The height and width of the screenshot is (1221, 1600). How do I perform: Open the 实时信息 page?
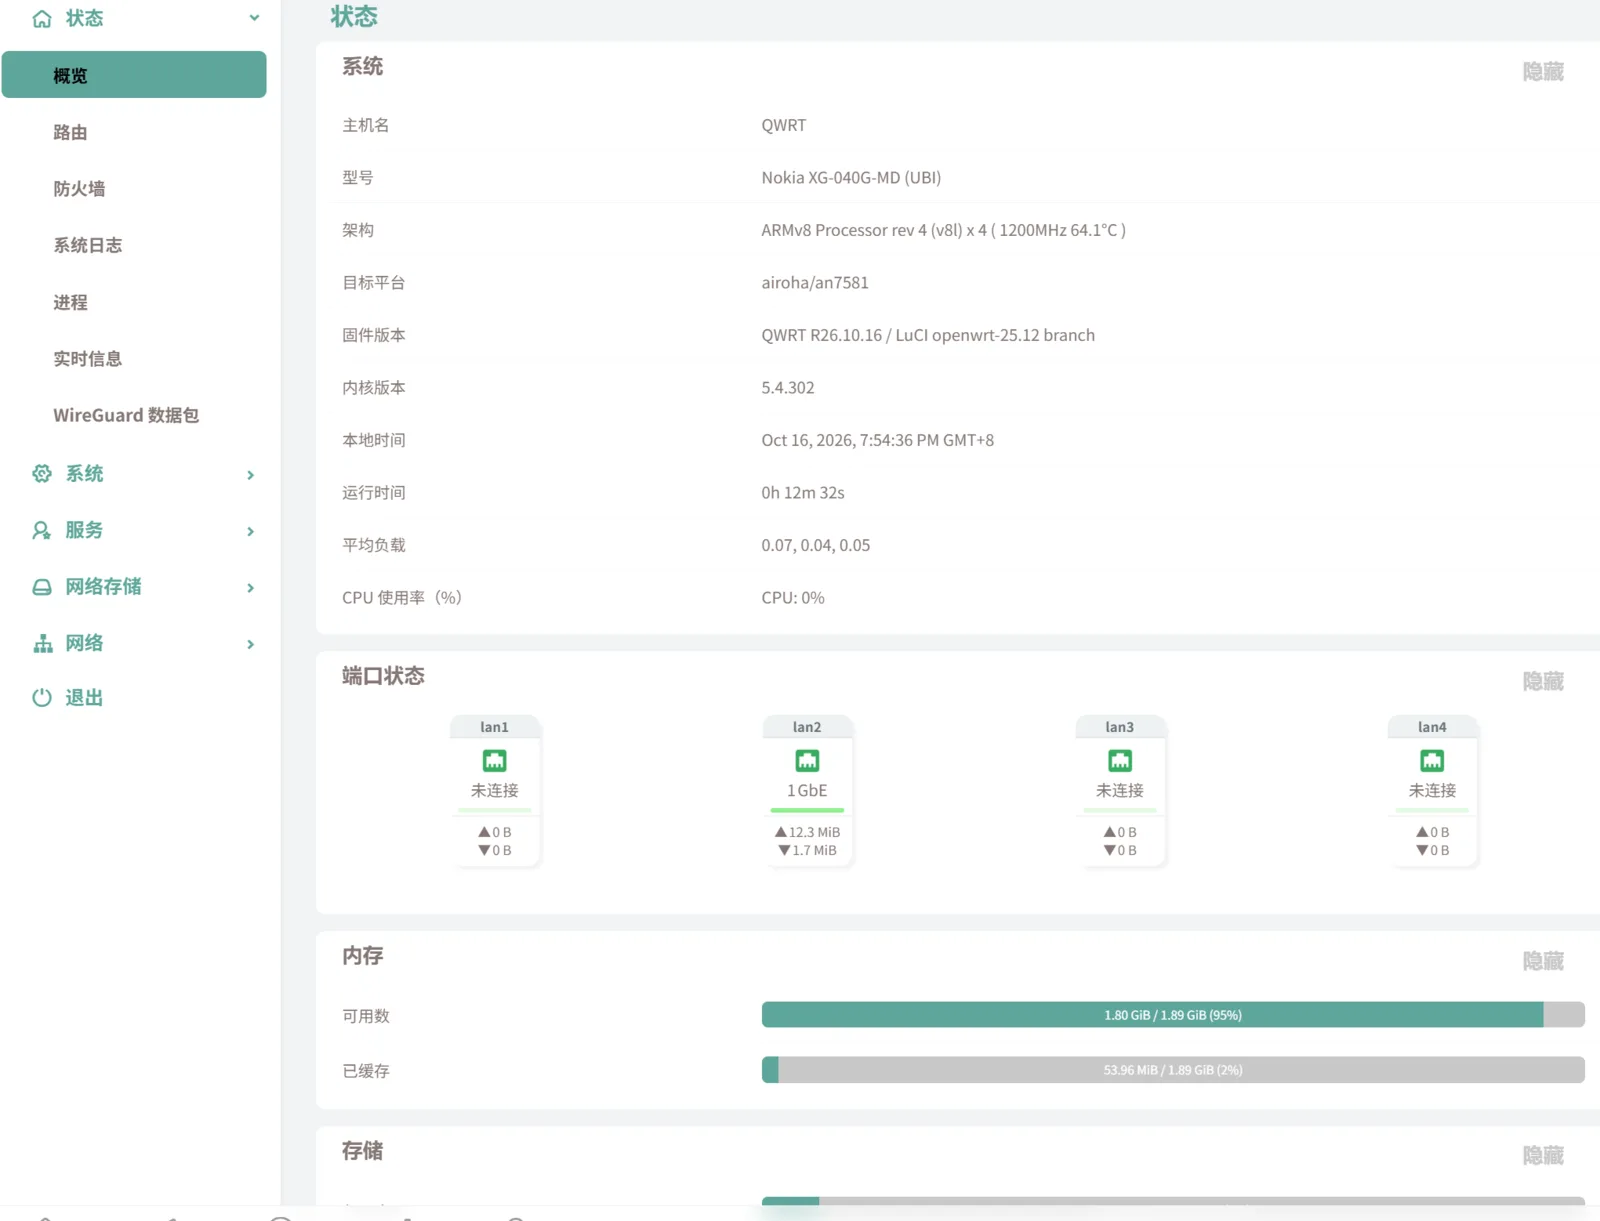click(88, 359)
